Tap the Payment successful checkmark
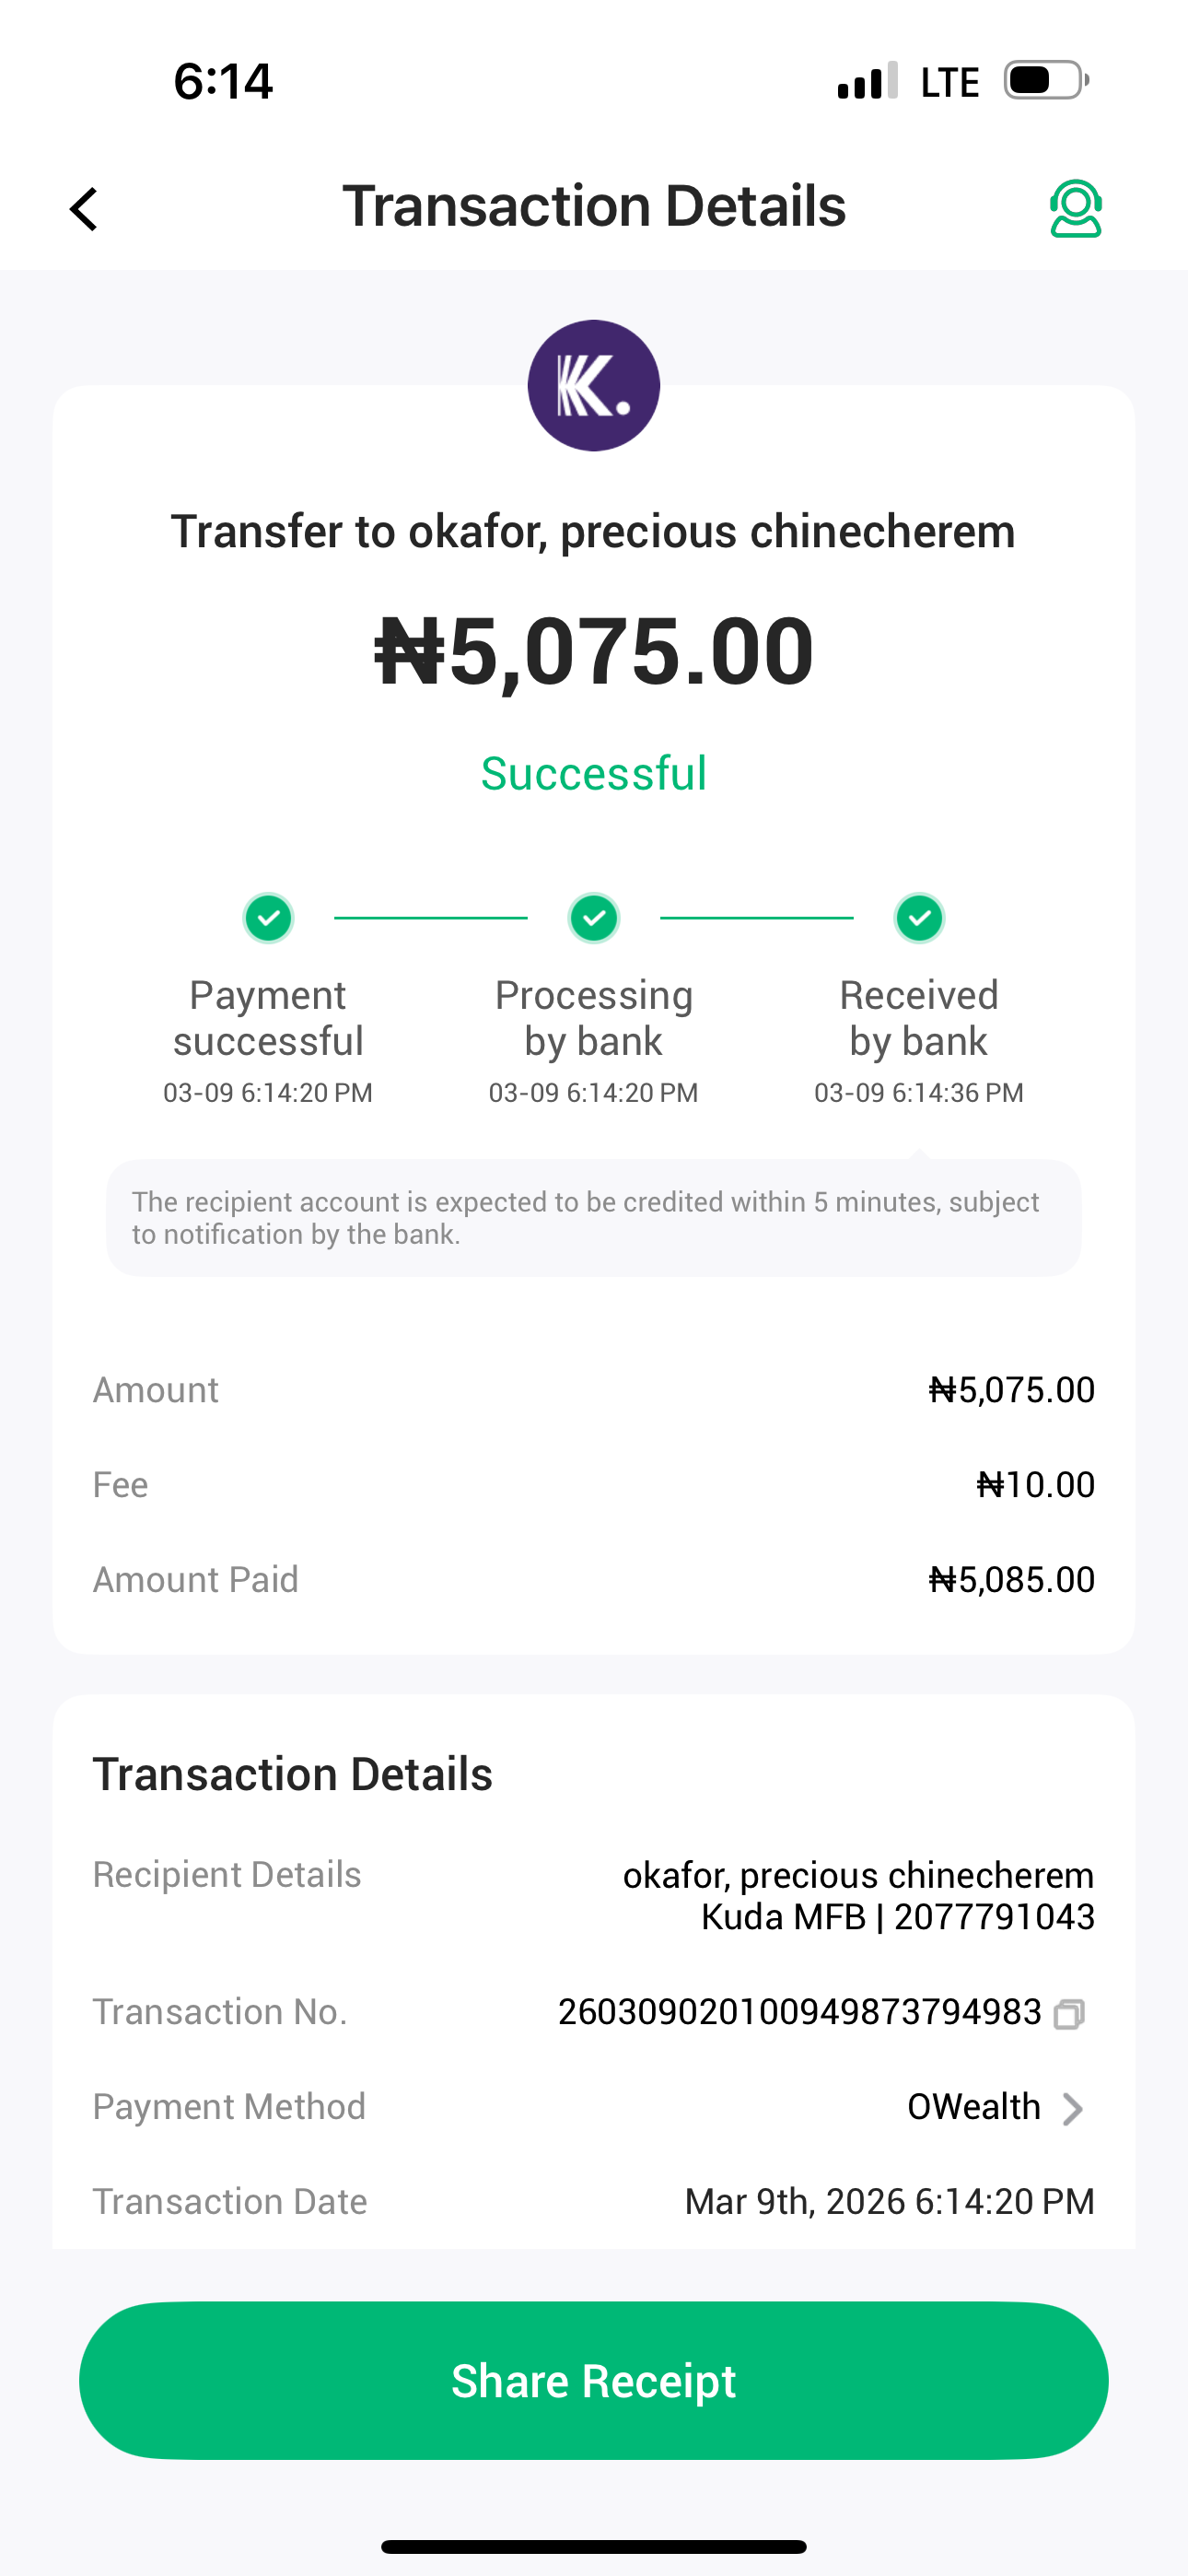 point(268,918)
